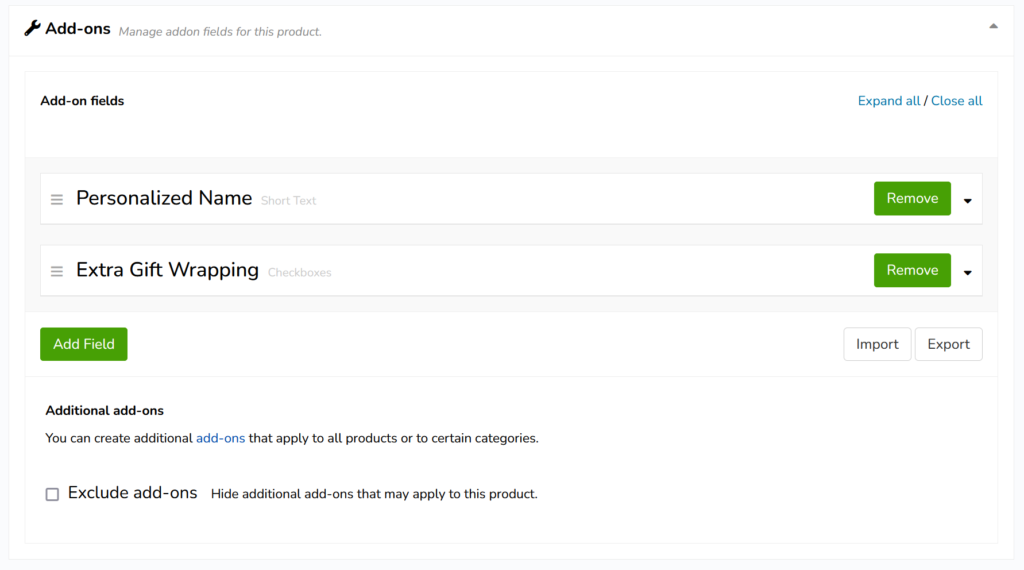
Task: Expand the Personalized Name field arrow
Action: click(x=967, y=200)
